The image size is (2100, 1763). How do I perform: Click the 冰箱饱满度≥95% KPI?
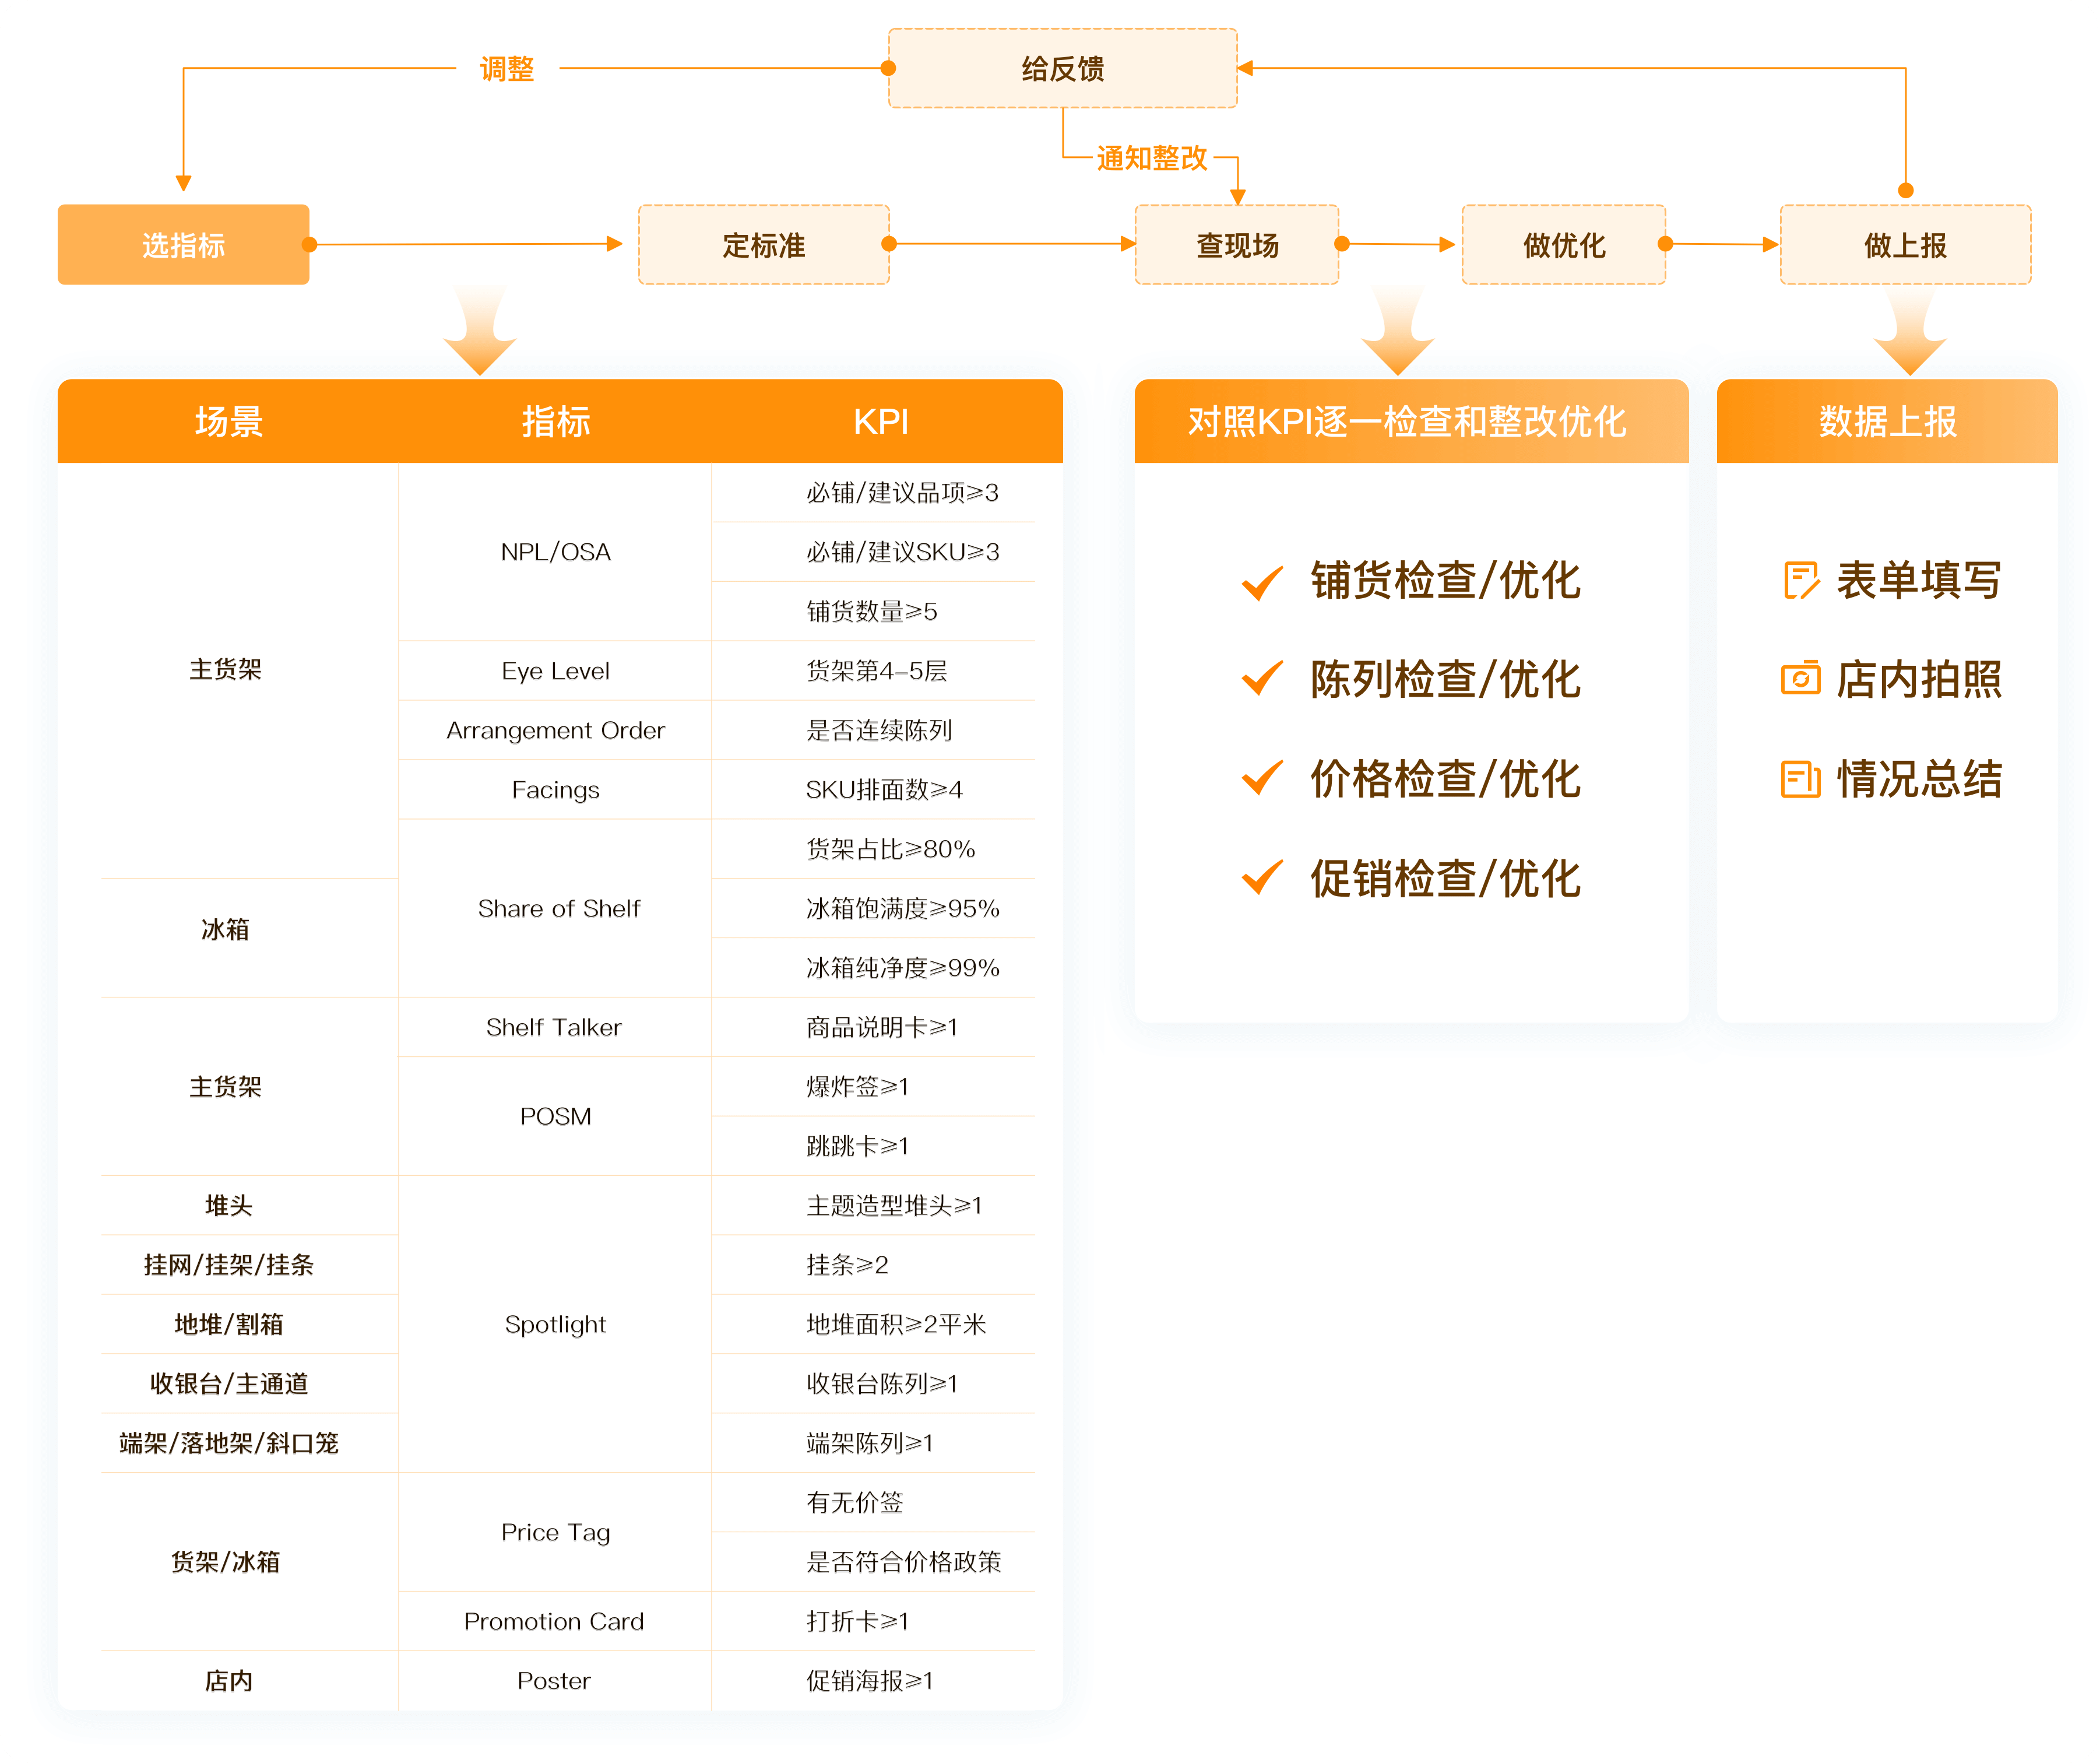903,908
